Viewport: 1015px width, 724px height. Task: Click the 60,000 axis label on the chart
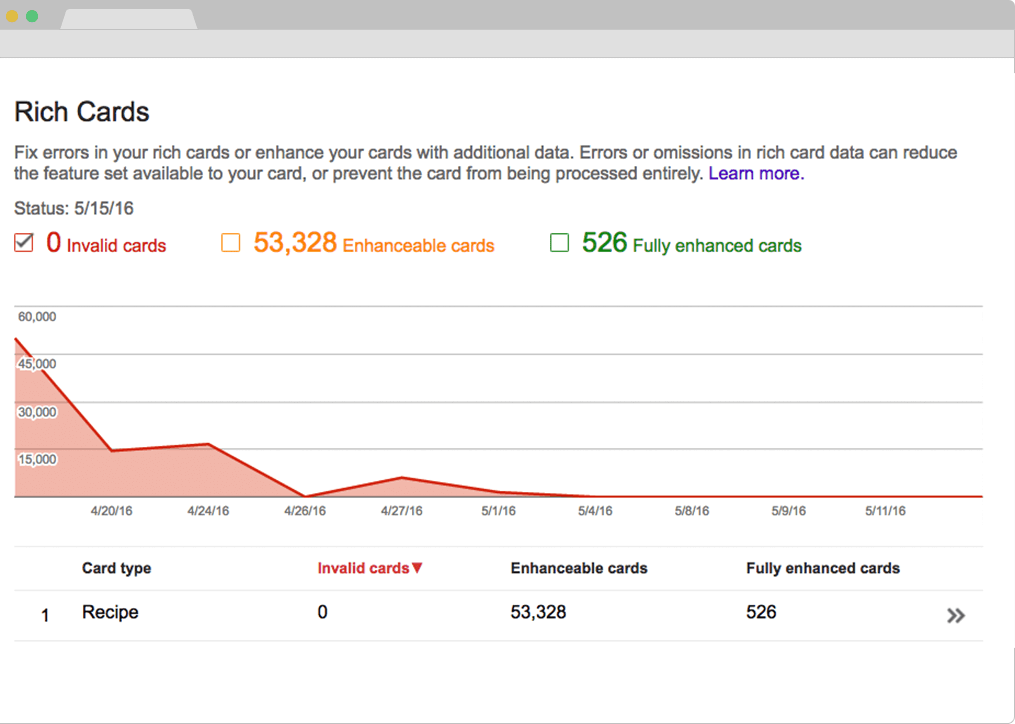tap(37, 316)
